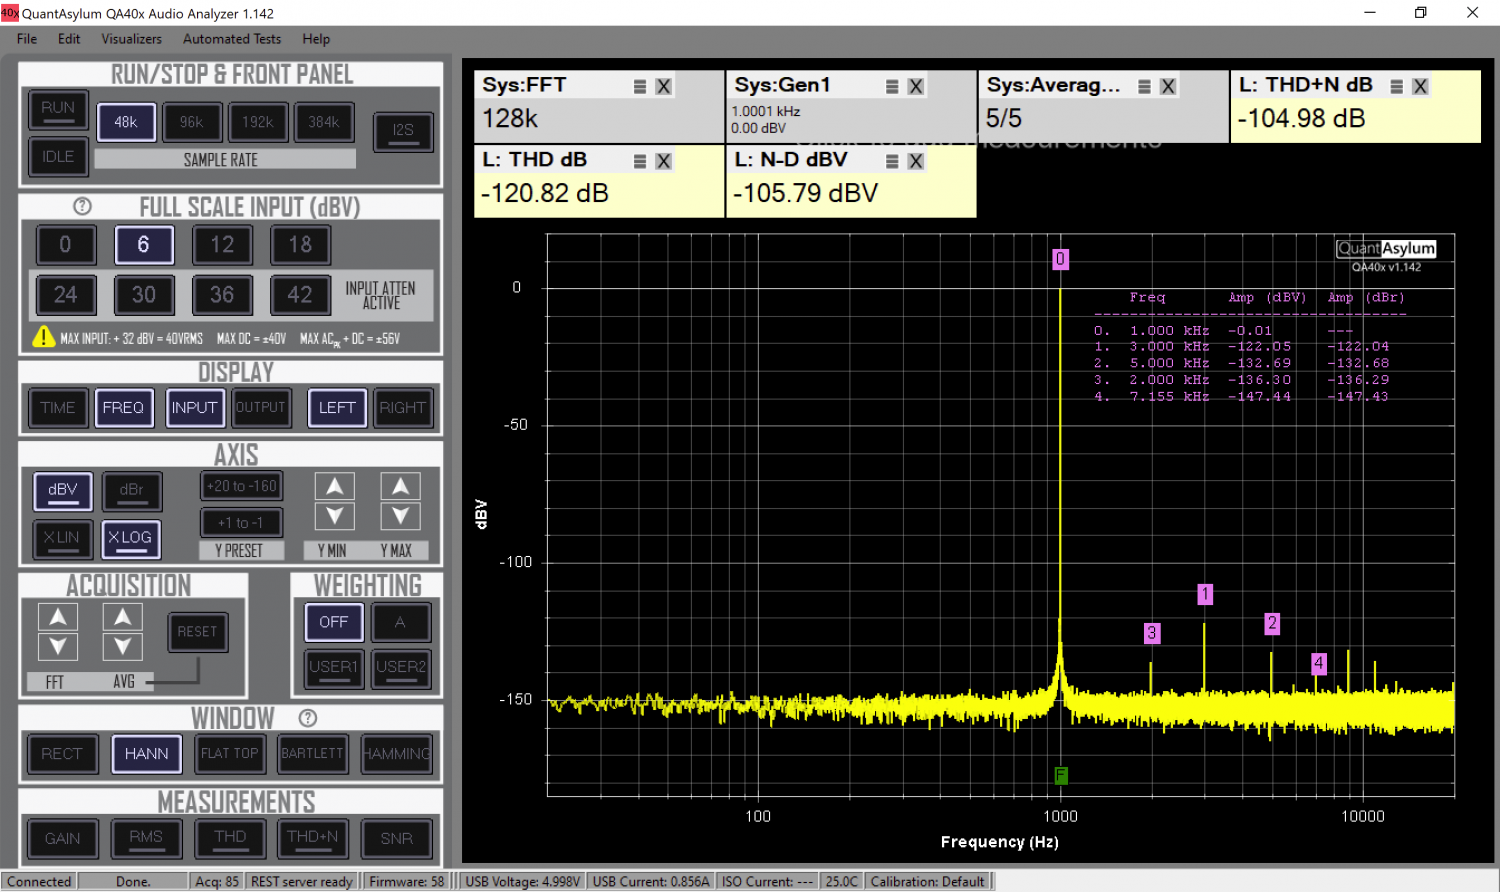Apply the +20 to -160 Y preset
Screen dimensions: 1500x892
click(241, 486)
